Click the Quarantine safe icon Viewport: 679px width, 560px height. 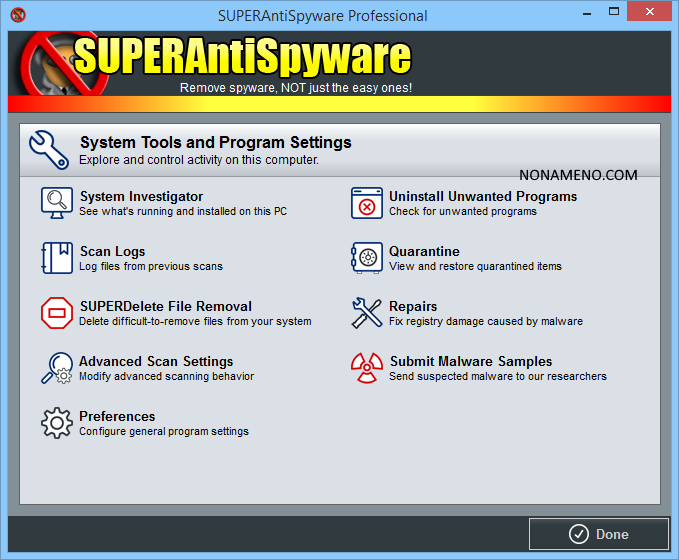(x=367, y=258)
